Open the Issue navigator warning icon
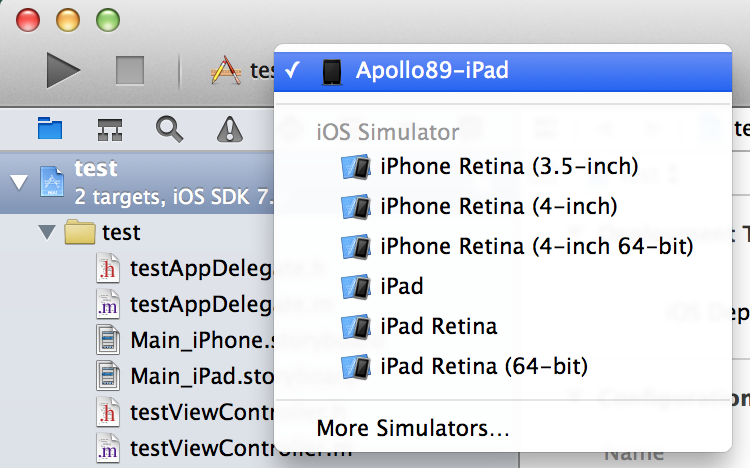This screenshot has height=468, width=750. (230, 130)
